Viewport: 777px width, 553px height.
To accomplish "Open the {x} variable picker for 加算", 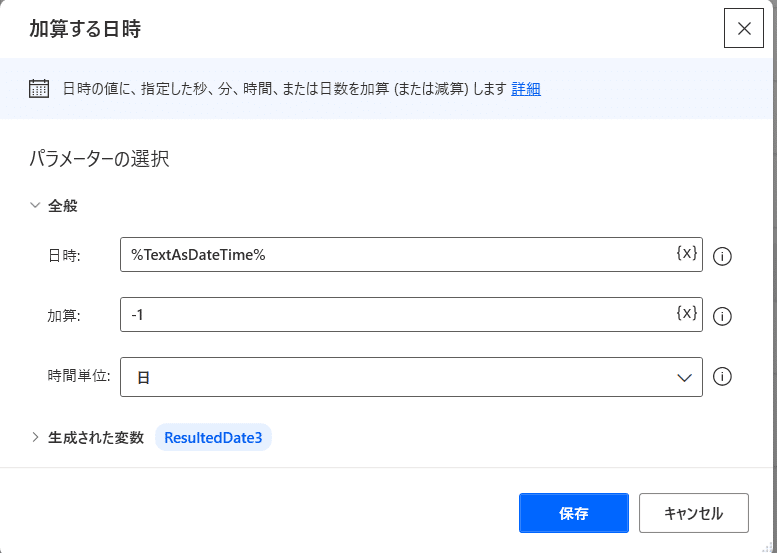I will pos(687,313).
